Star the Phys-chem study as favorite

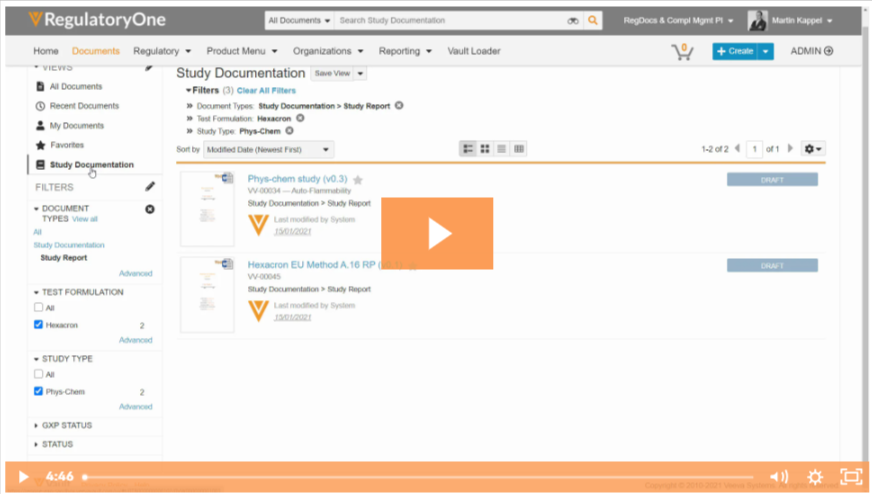[x=358, y=180]
